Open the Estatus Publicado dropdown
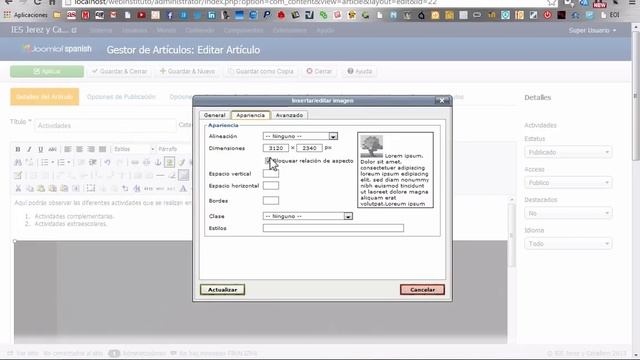 point(568,152)
